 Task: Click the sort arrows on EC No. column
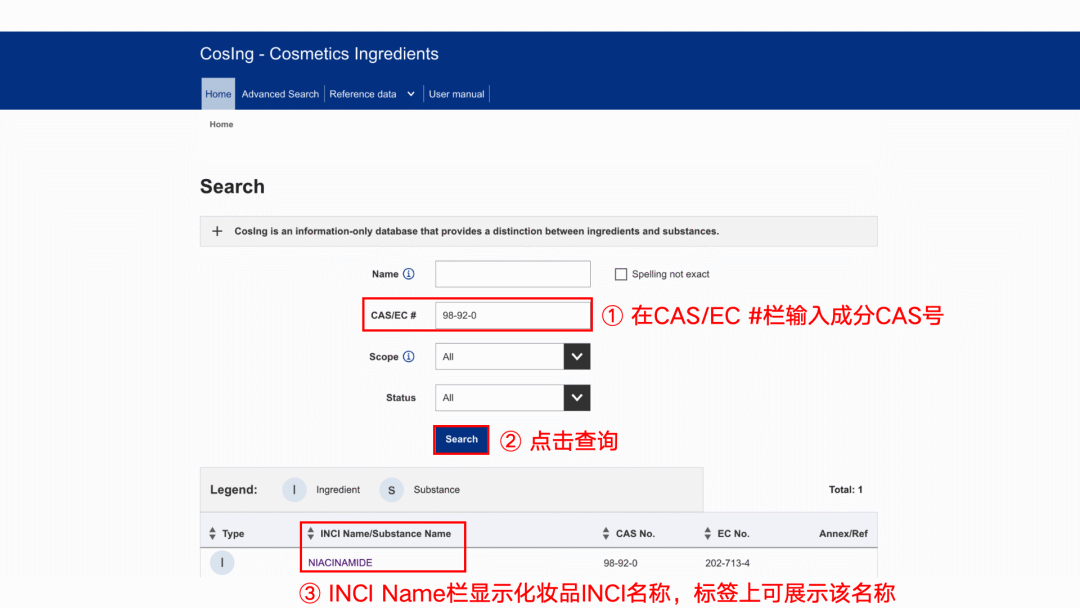[x=706, y=533]
